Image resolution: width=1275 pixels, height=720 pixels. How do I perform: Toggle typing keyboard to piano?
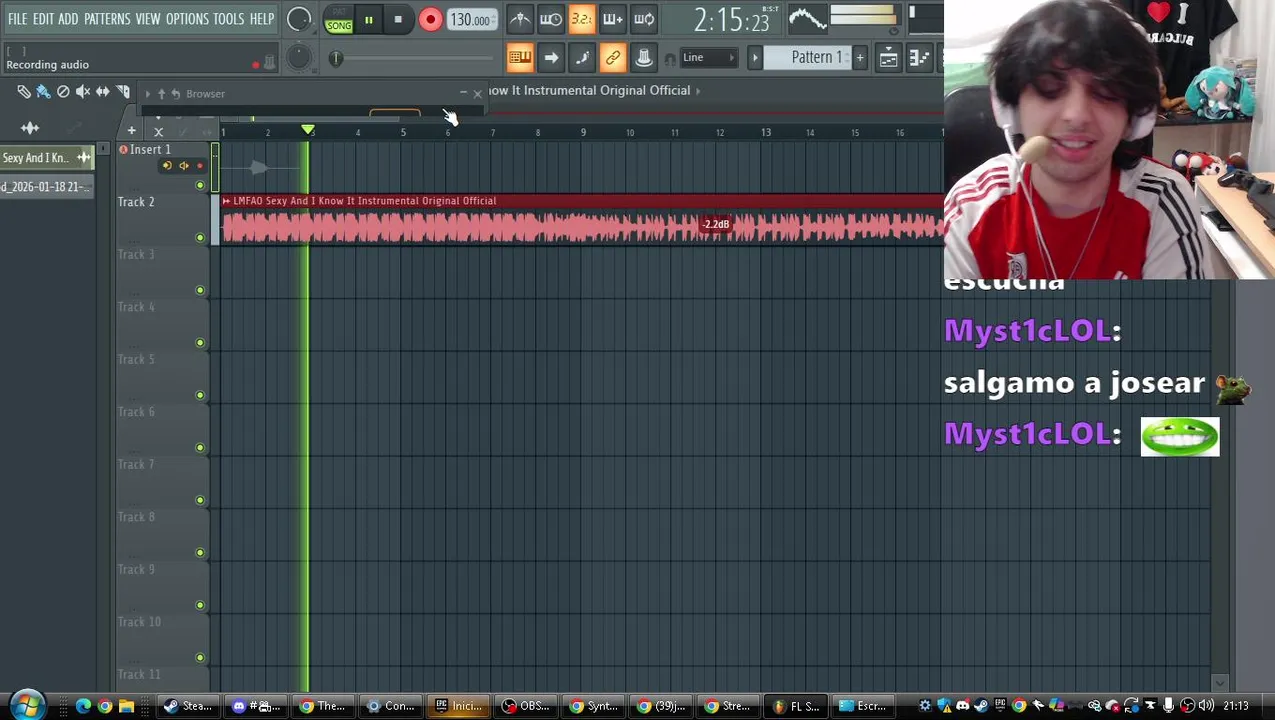click(520, 58)
